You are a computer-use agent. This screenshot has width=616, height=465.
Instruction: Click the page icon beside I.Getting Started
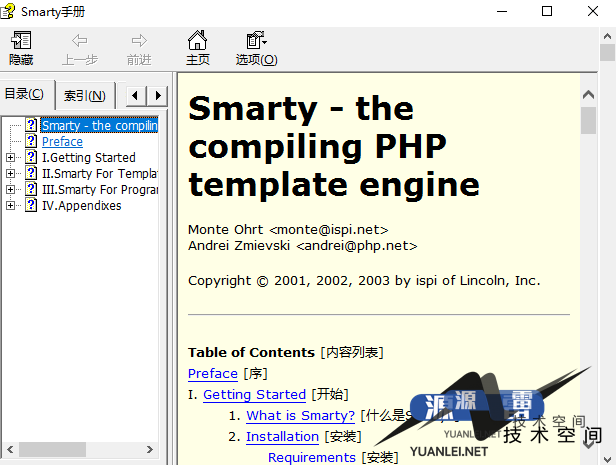coord(31,157)
